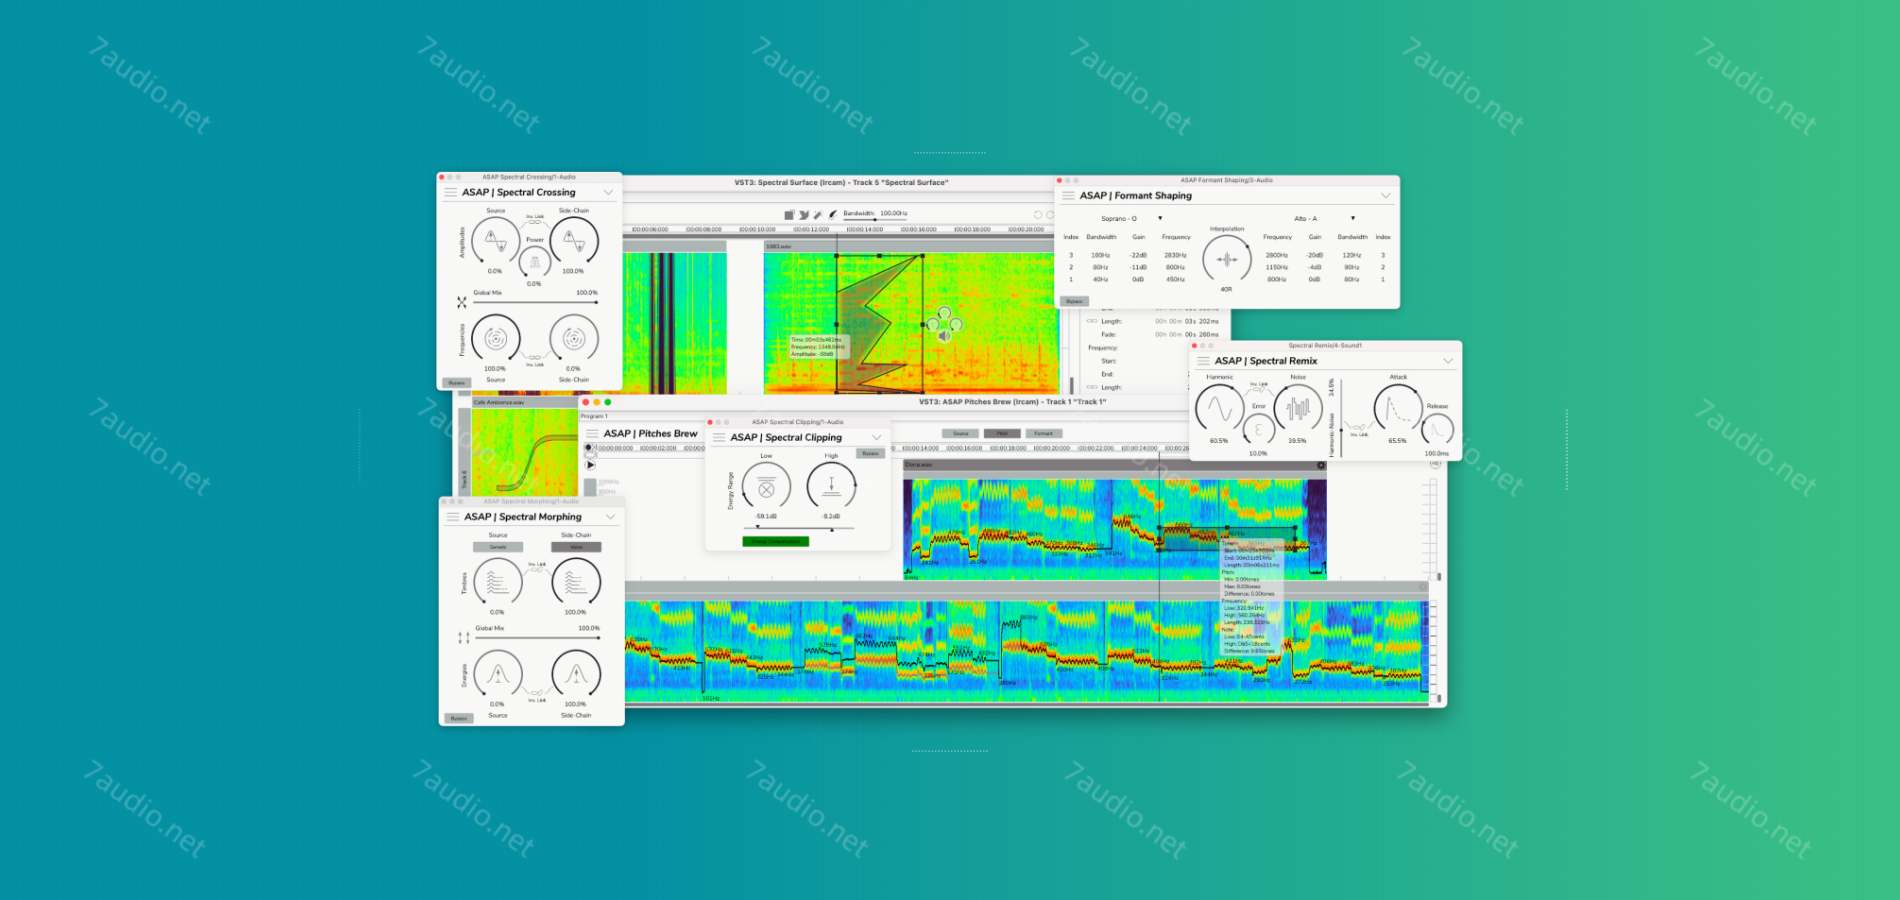The height and width of the screenshot is (900, 1900).
Task: Expand the chevron in Spectral Clipping header
Action: pyautogui.click(x=876, y=437)
